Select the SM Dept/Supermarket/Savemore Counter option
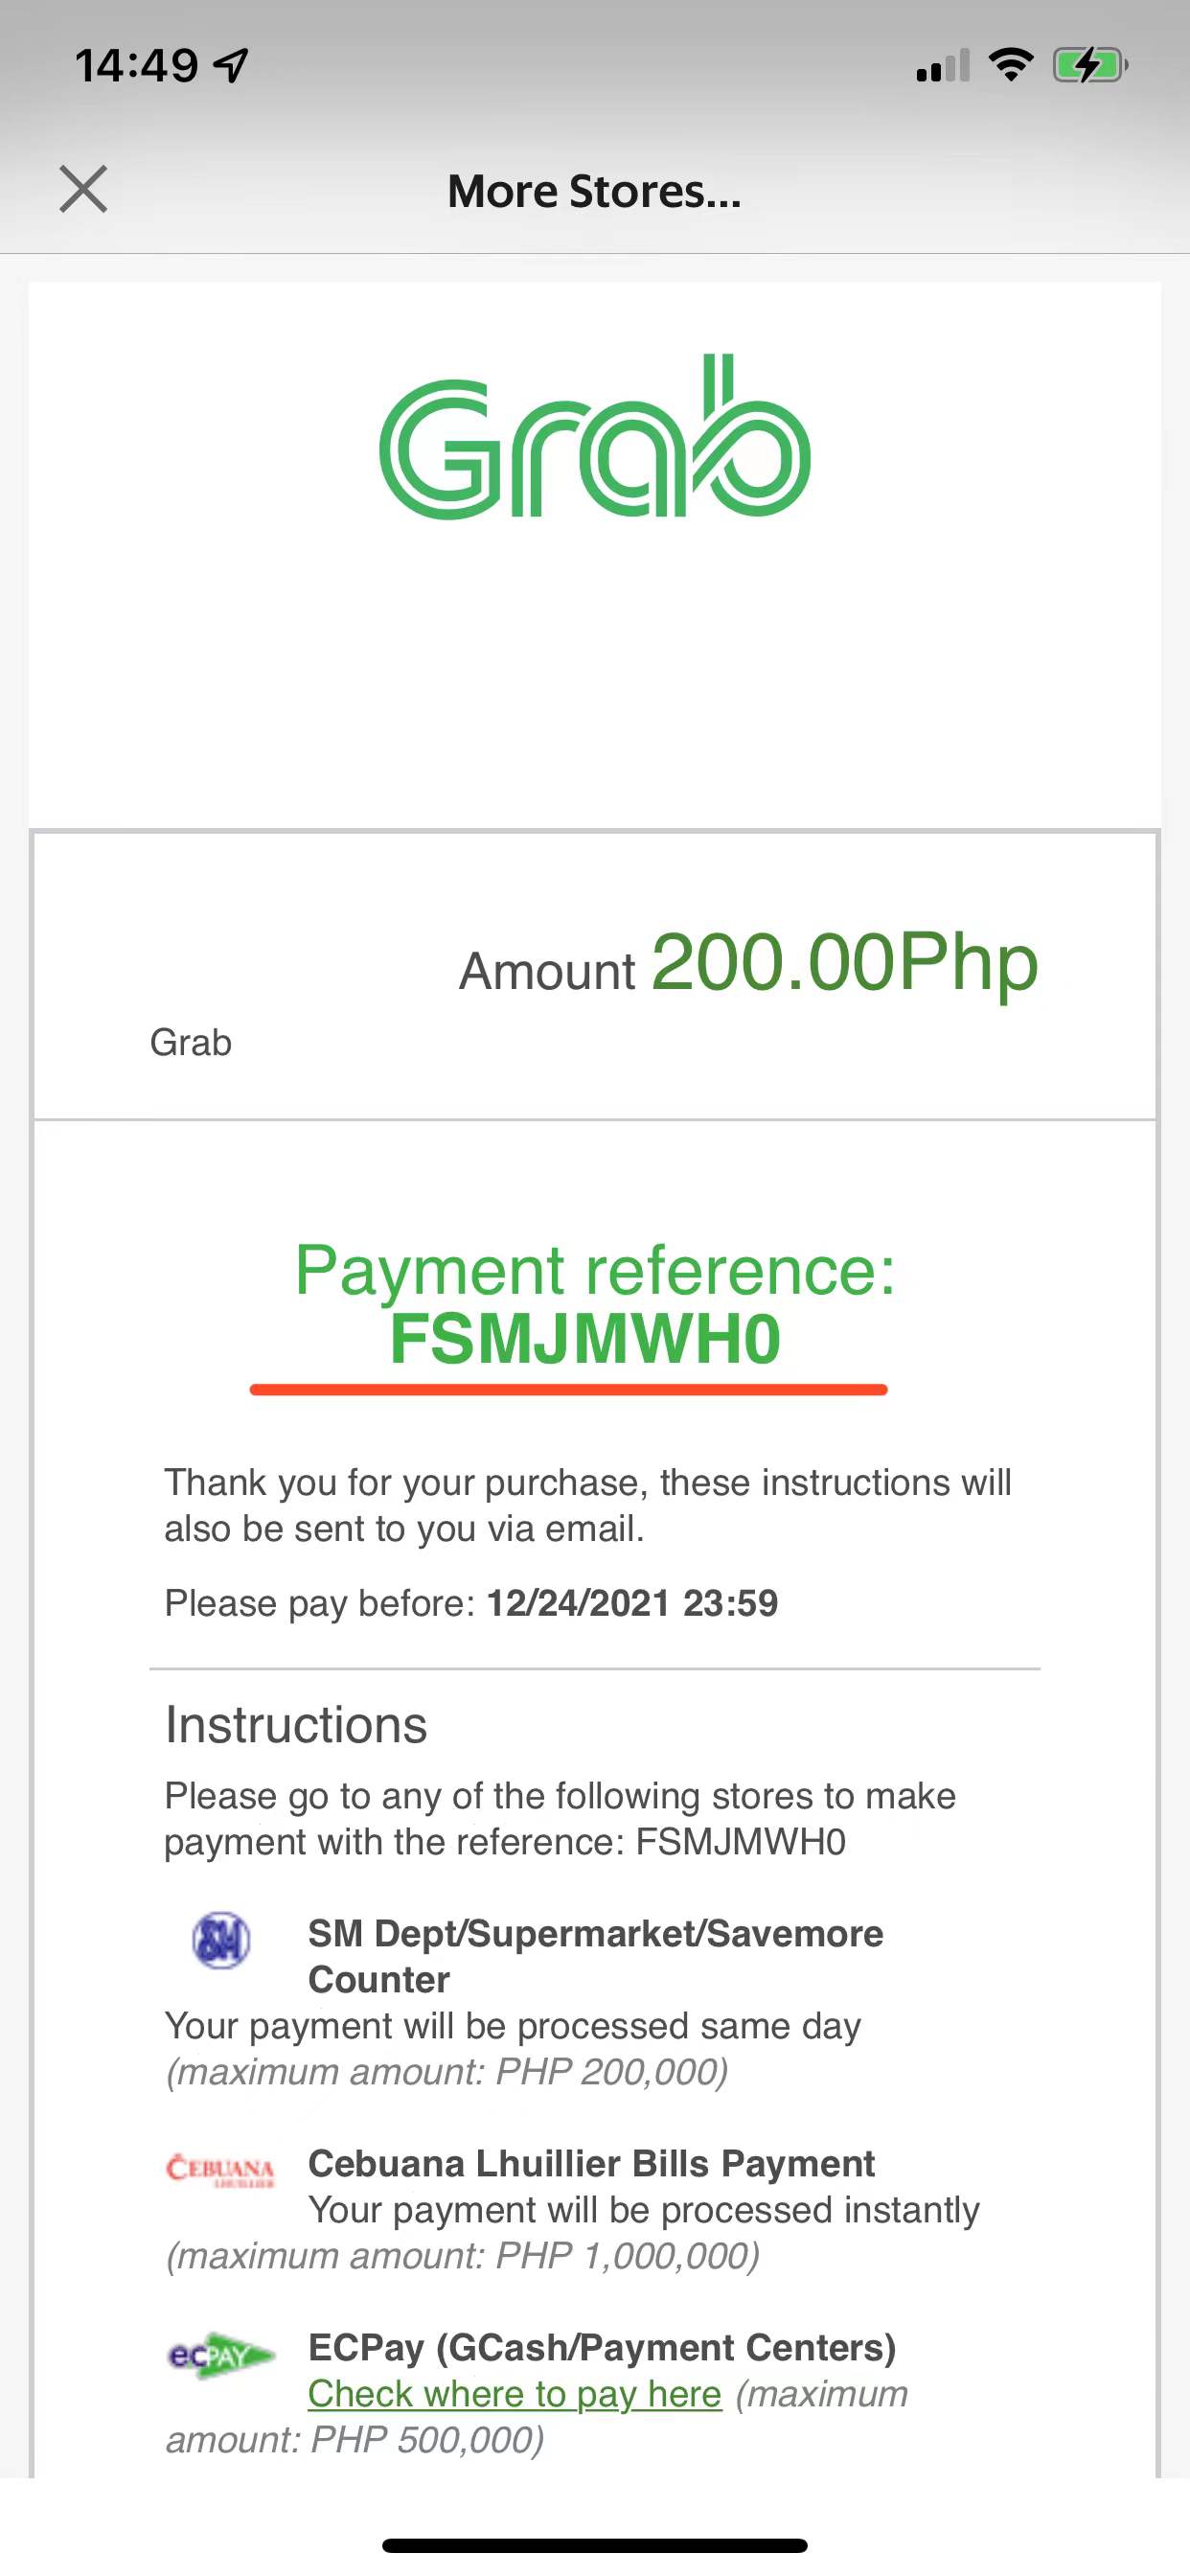Image resolution: width=1190 pixels, height=2576 pixels. [595, 1956]
